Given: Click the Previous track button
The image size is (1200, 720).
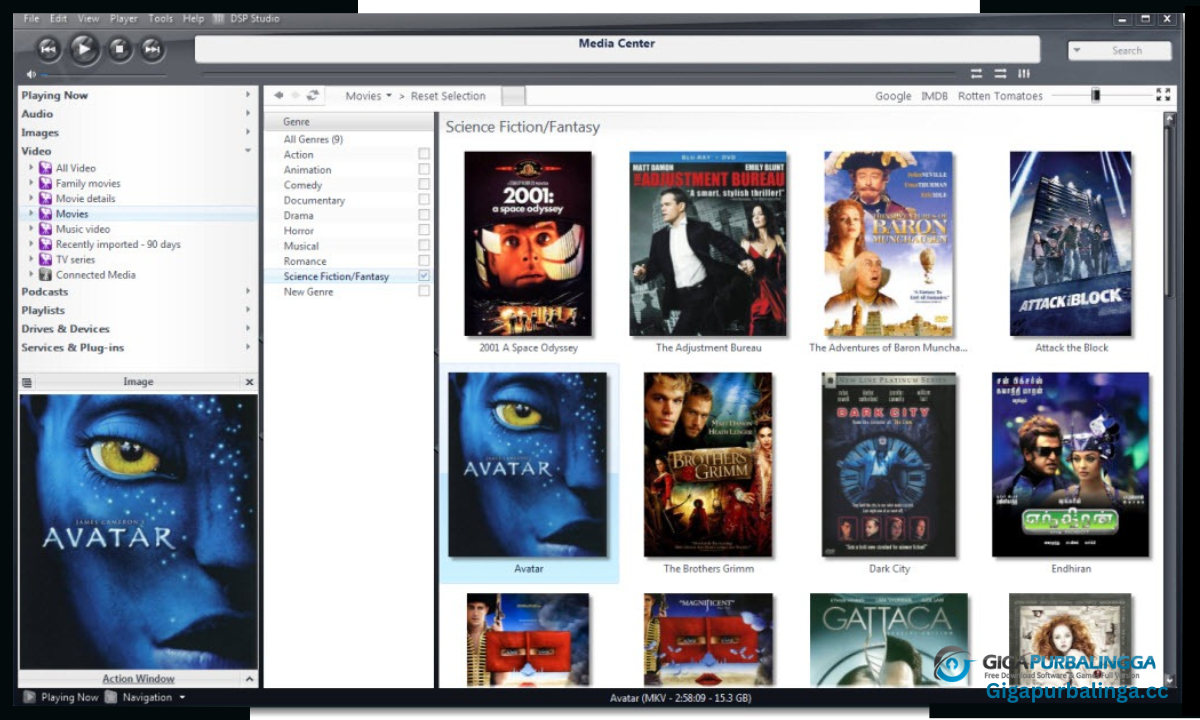Looking at the screenshot, I should [48, 48].
